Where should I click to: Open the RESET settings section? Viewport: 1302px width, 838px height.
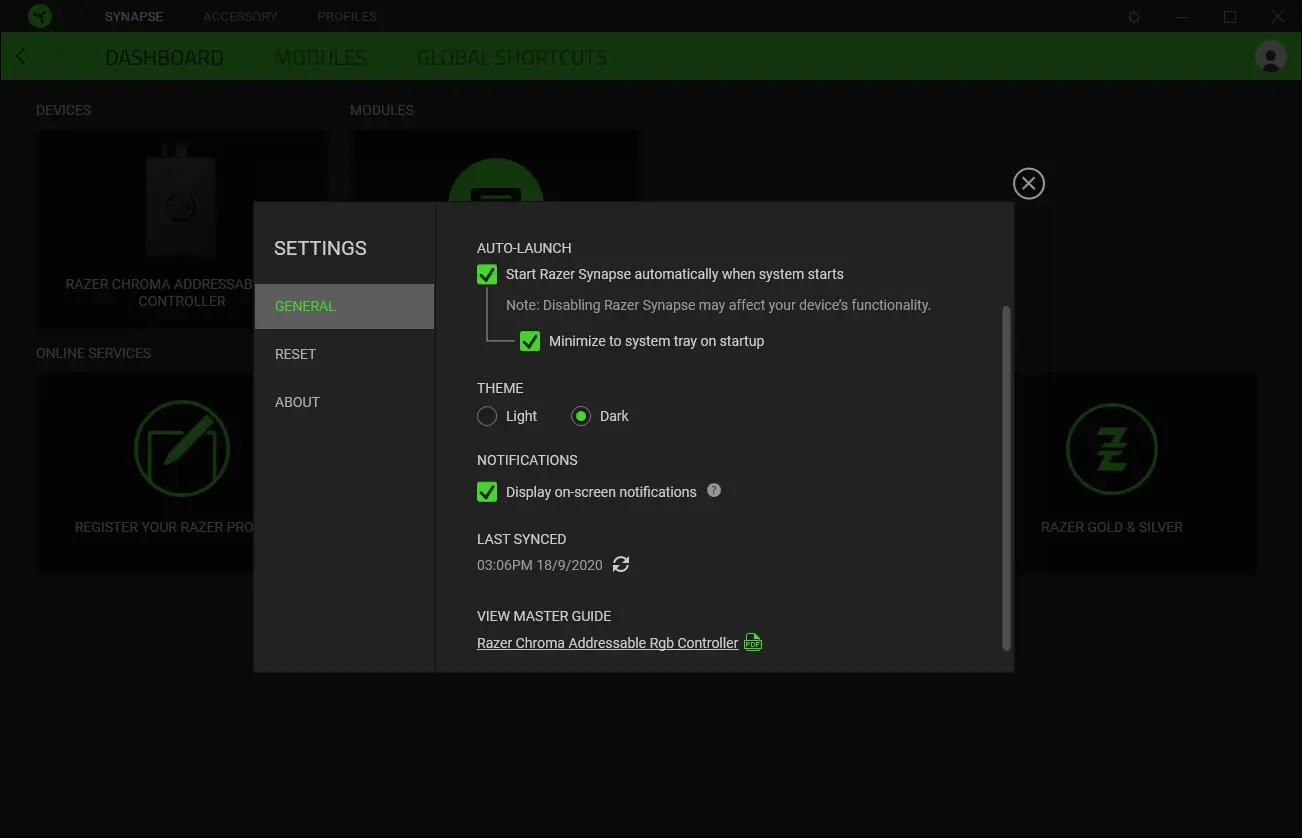tap(295, 353)
